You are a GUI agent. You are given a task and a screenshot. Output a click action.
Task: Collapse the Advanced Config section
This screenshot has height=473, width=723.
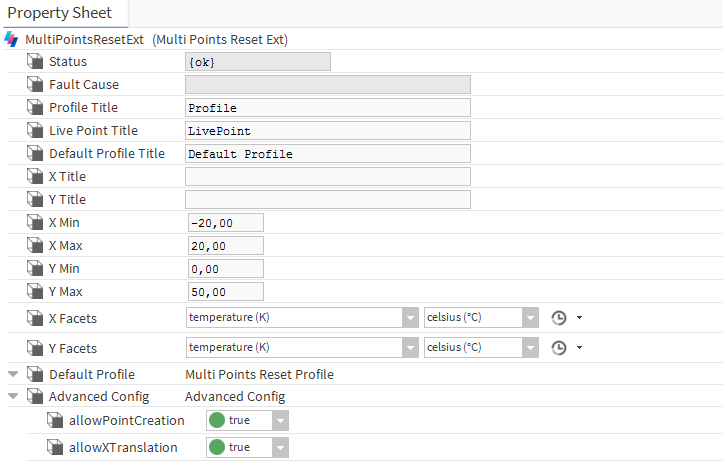(13, 397)
